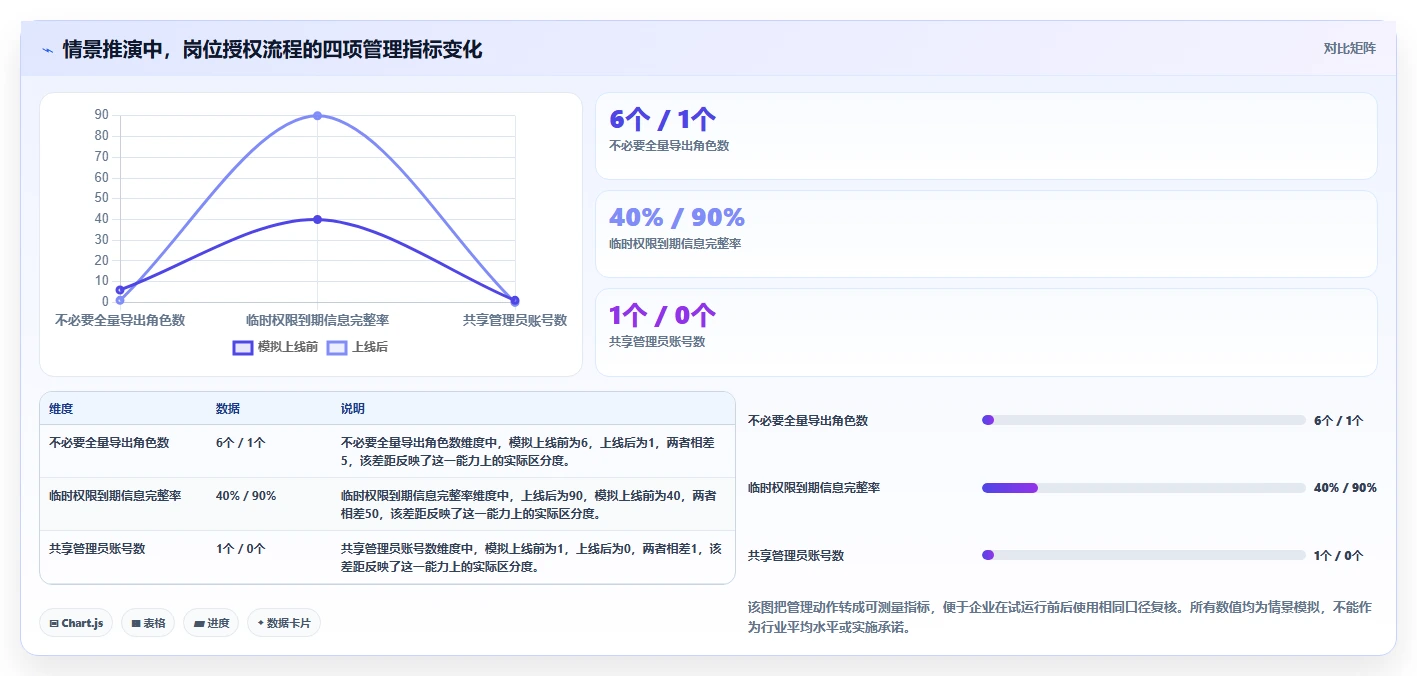Click the card title 情景推演中 heading
Viewport: 1417px width, 676px height.
[273, 49]
